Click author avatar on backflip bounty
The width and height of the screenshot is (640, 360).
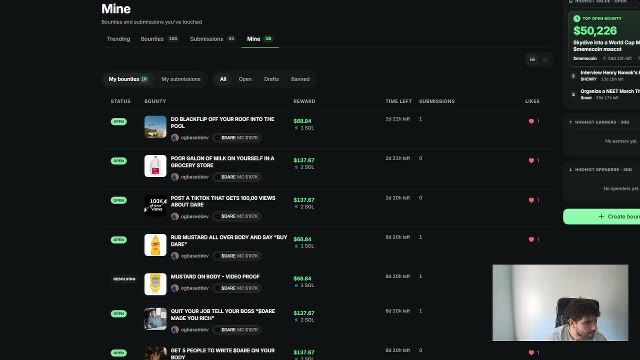pos(175,138)
